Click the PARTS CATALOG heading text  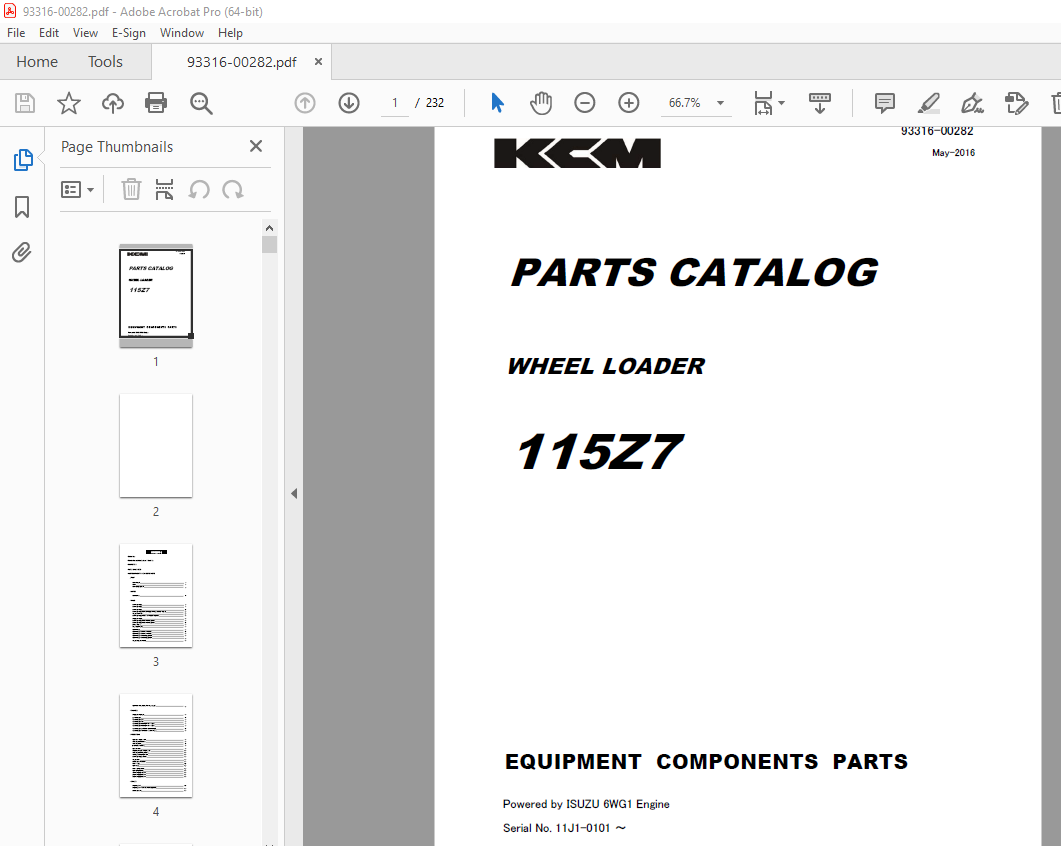pos(694,273)
